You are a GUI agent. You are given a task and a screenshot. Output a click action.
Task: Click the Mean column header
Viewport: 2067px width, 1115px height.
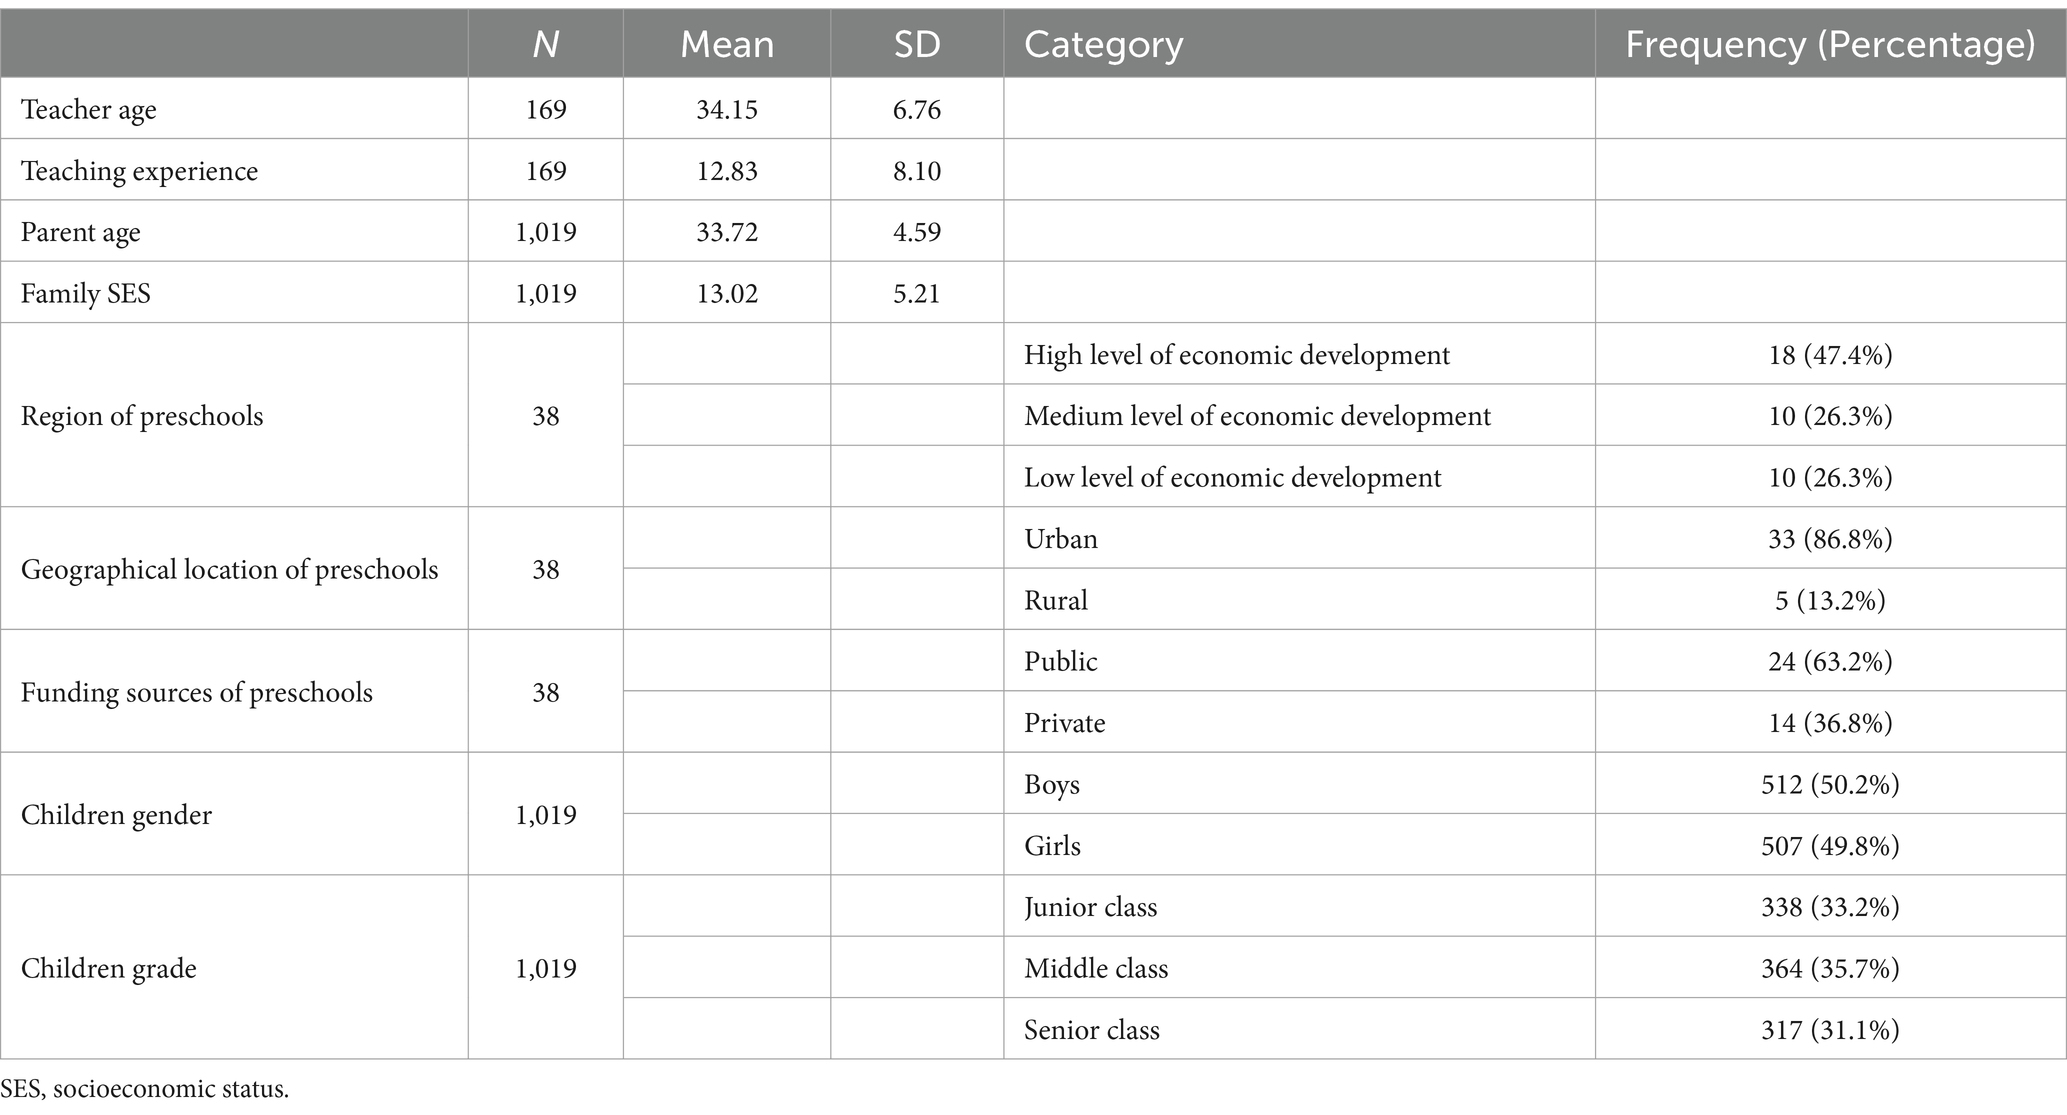coord(727,44)
